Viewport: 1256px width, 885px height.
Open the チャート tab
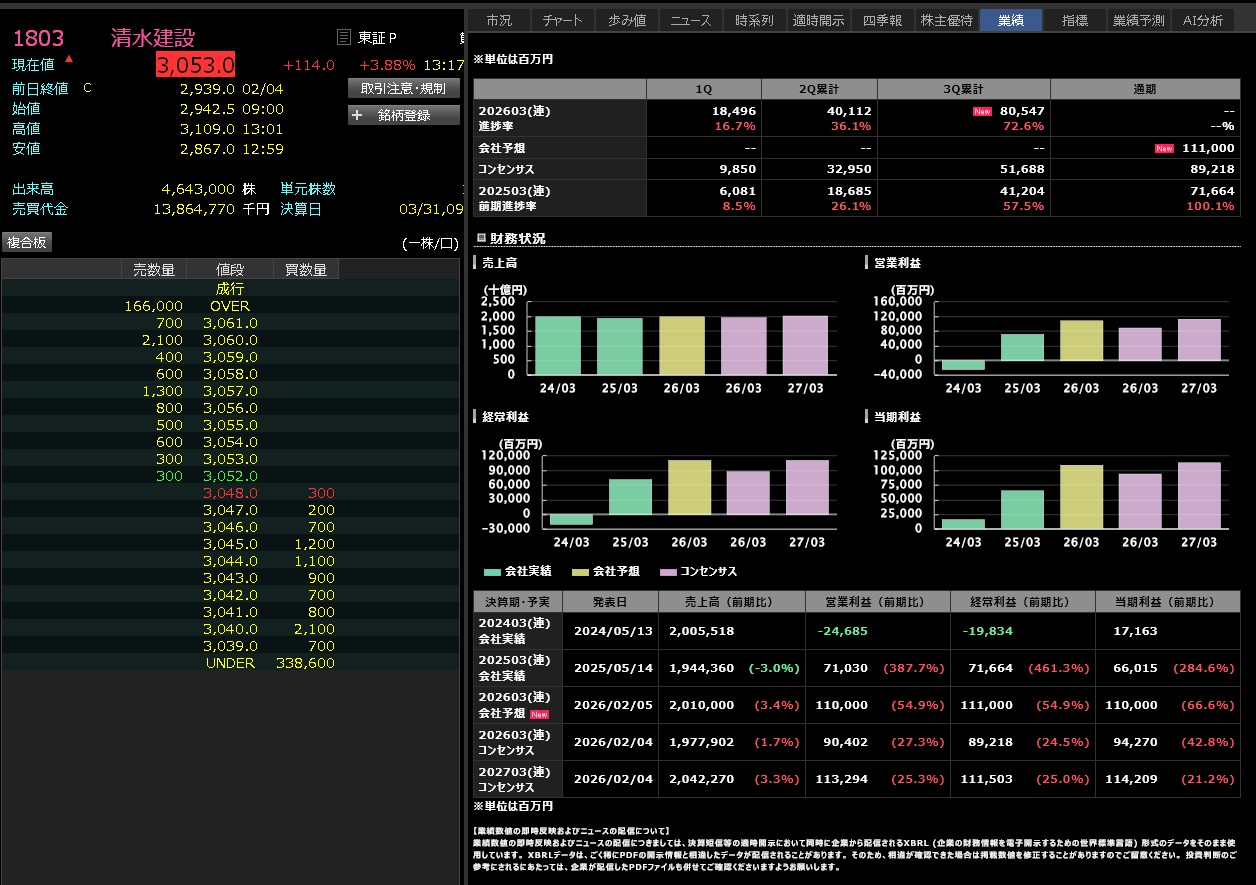[565, 20]
